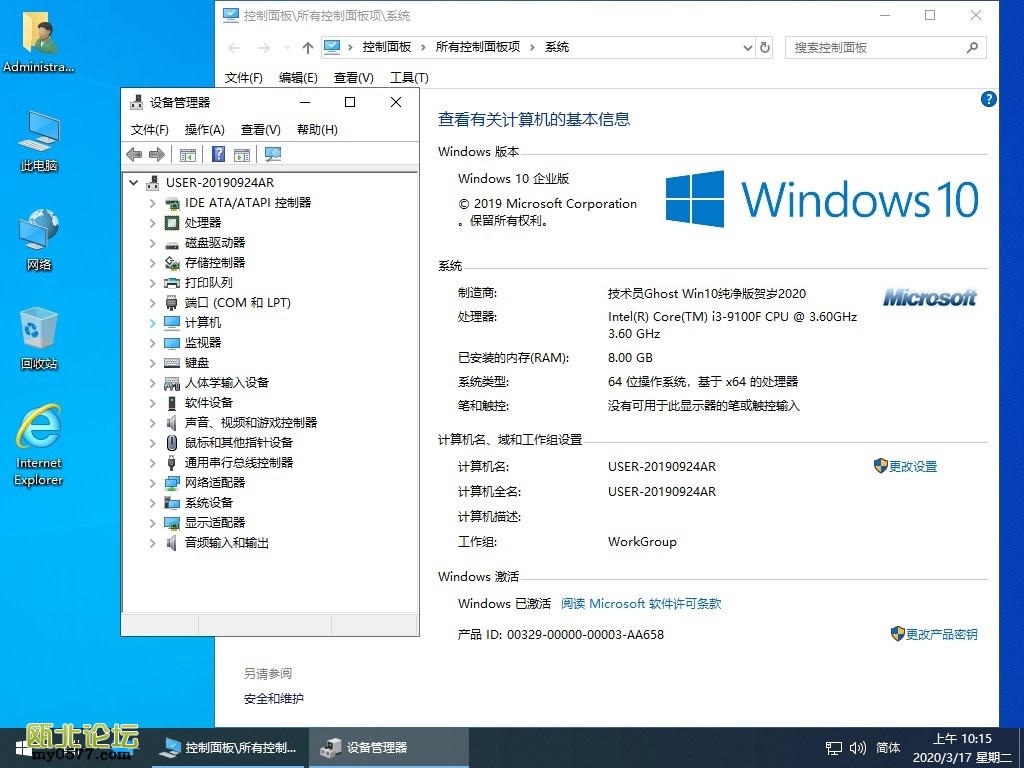Open the 工具(T) menu in Control Panel
This screenshot has height=768, width=1024.
click(x=408, y=78)
